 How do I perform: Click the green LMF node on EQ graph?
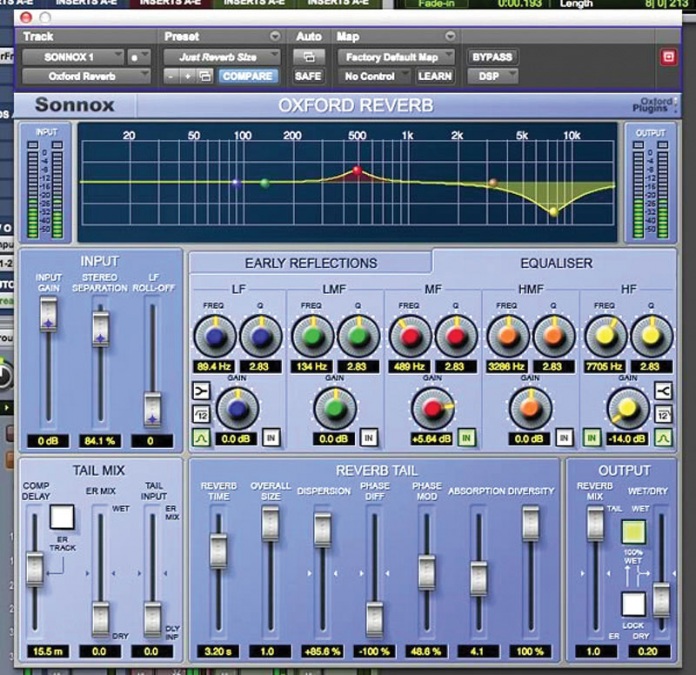pos(265,182)
